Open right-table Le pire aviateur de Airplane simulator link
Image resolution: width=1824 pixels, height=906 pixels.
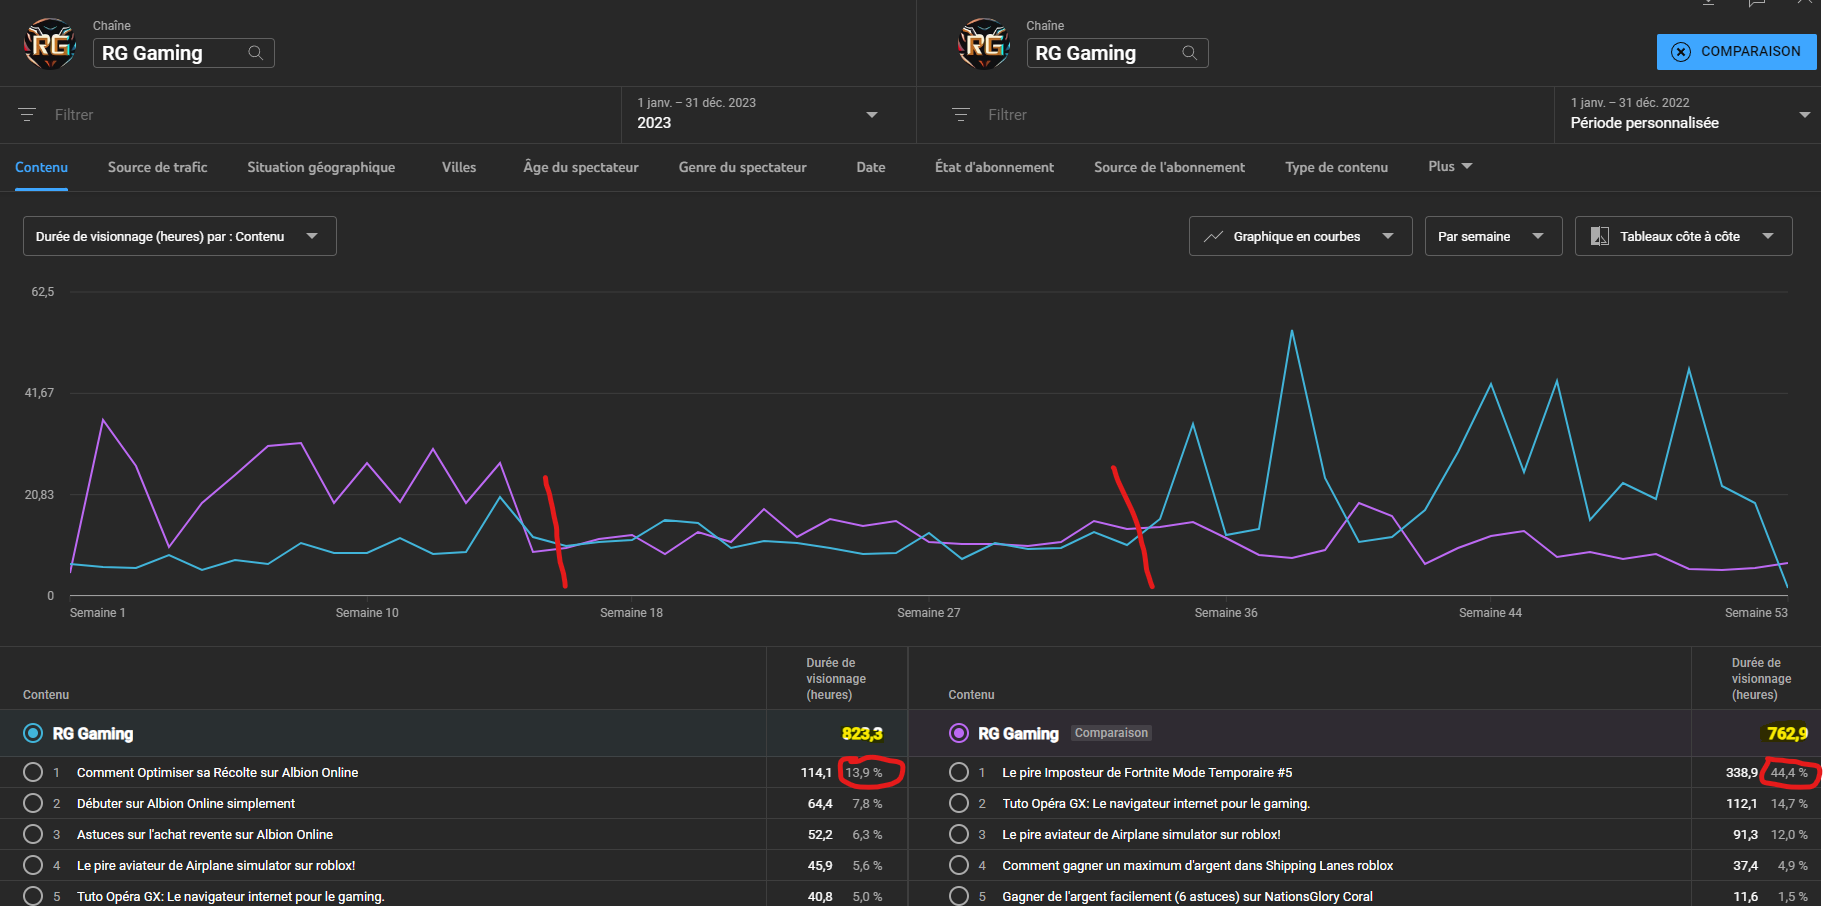pos(1141,834)
